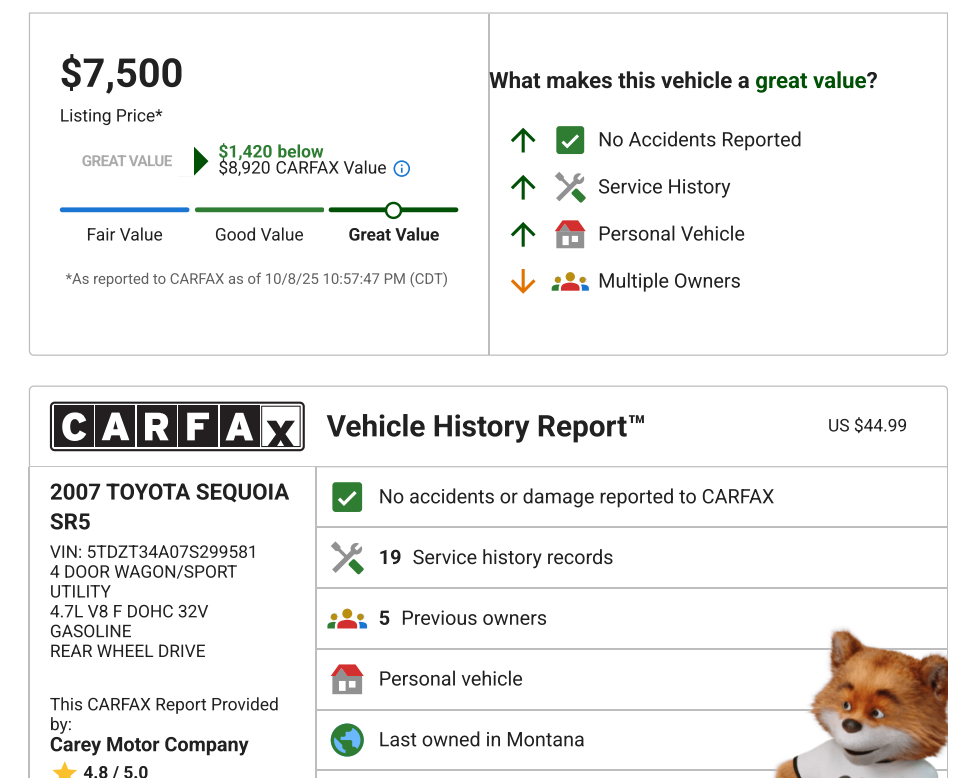Viewport: 972px width, 778px height.
Task: Click the green triangle beside $1,420 below
Action: [x=201, y=161]
